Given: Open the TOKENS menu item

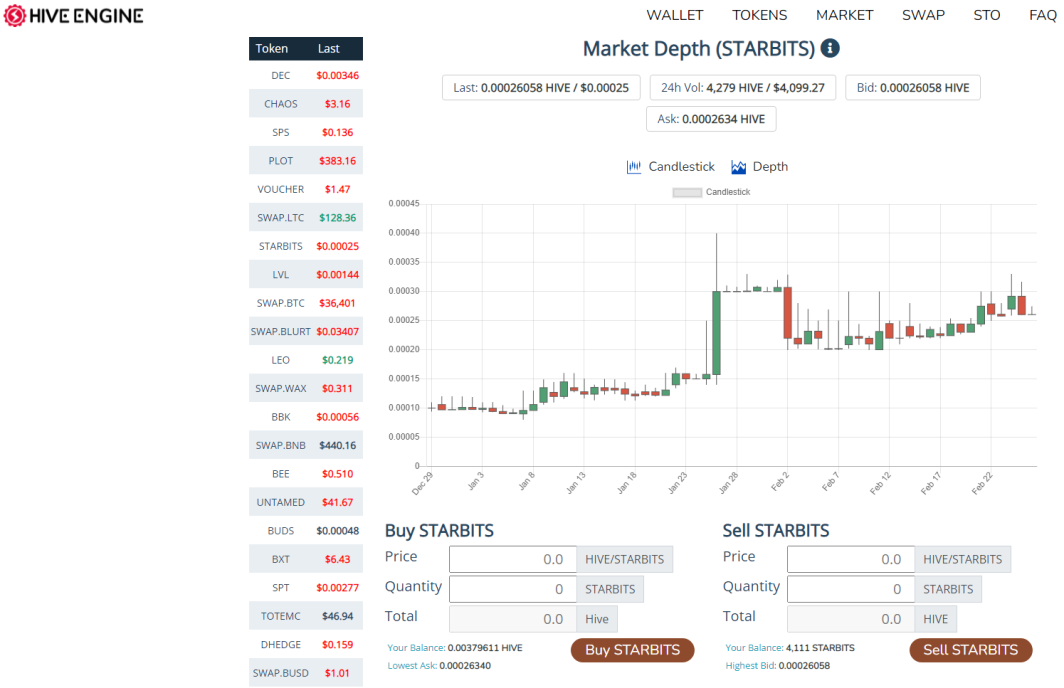Looking at the screenshot, I should [x=759, y=15].
